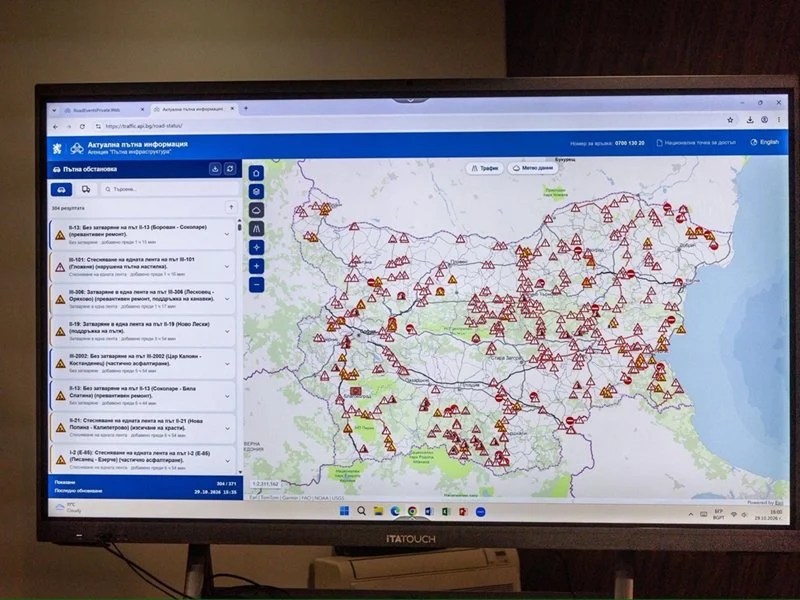Image resolution: width=800 pixels, height=600 pixels.
Task: Toggle the Метео данни map chip
Action: pyautogui.click(x=533, y=168)
